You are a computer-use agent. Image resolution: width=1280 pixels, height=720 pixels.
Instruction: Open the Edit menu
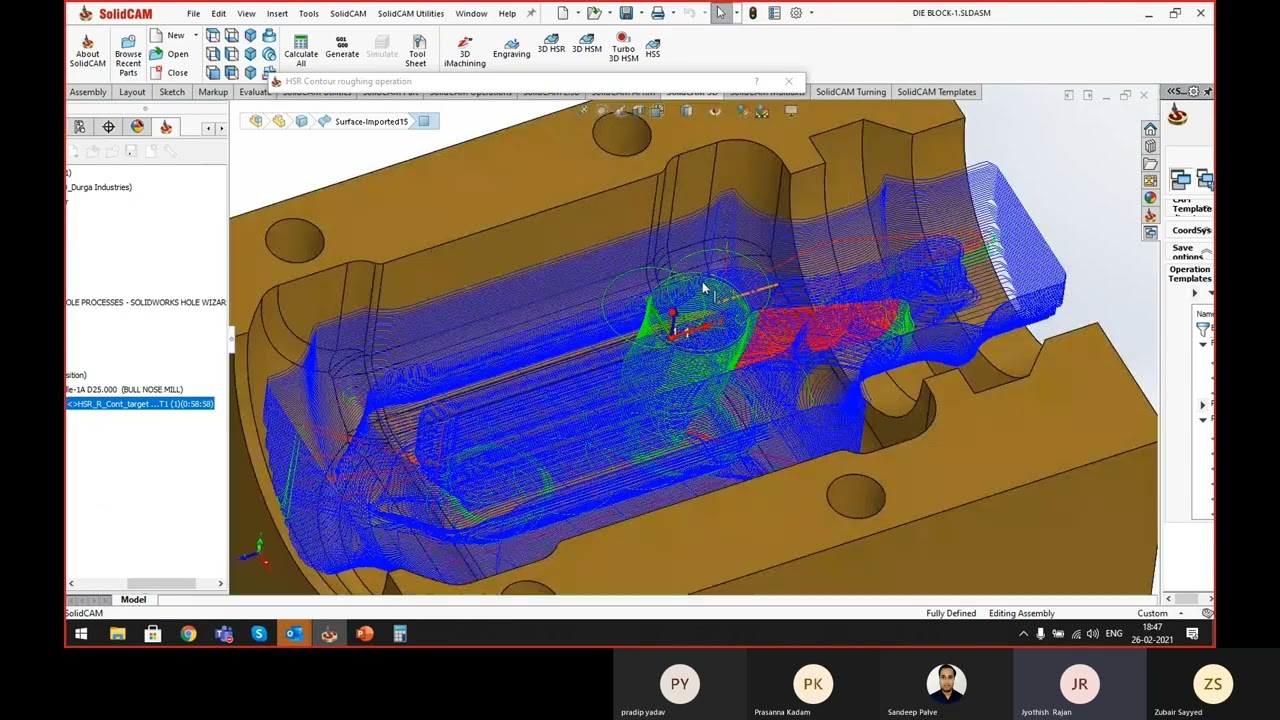coord(218,14)
